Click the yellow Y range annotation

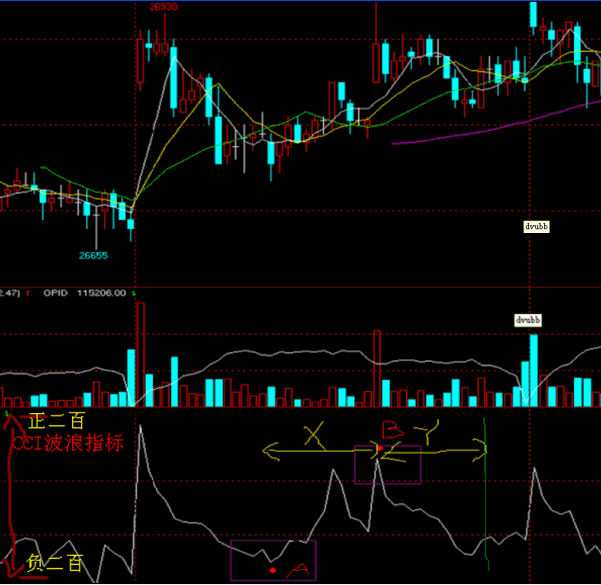(431, 435)
